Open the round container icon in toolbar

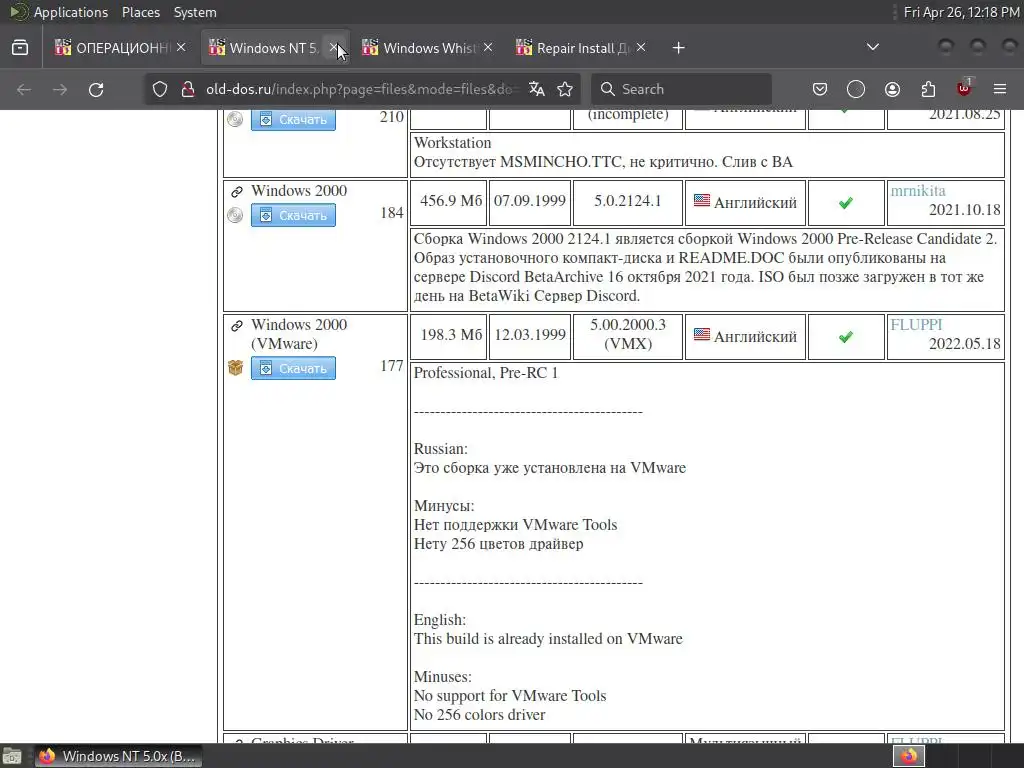(856, 89)
